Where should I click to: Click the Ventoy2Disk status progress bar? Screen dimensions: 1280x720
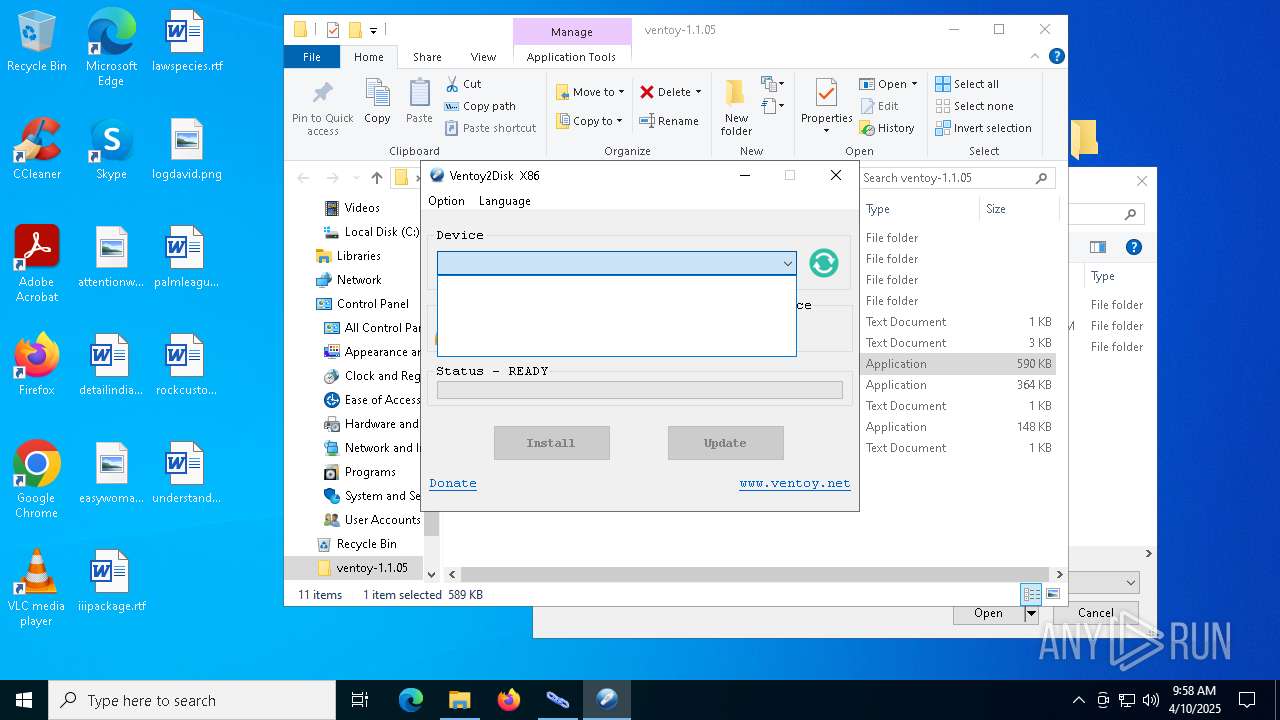point(640,390)
